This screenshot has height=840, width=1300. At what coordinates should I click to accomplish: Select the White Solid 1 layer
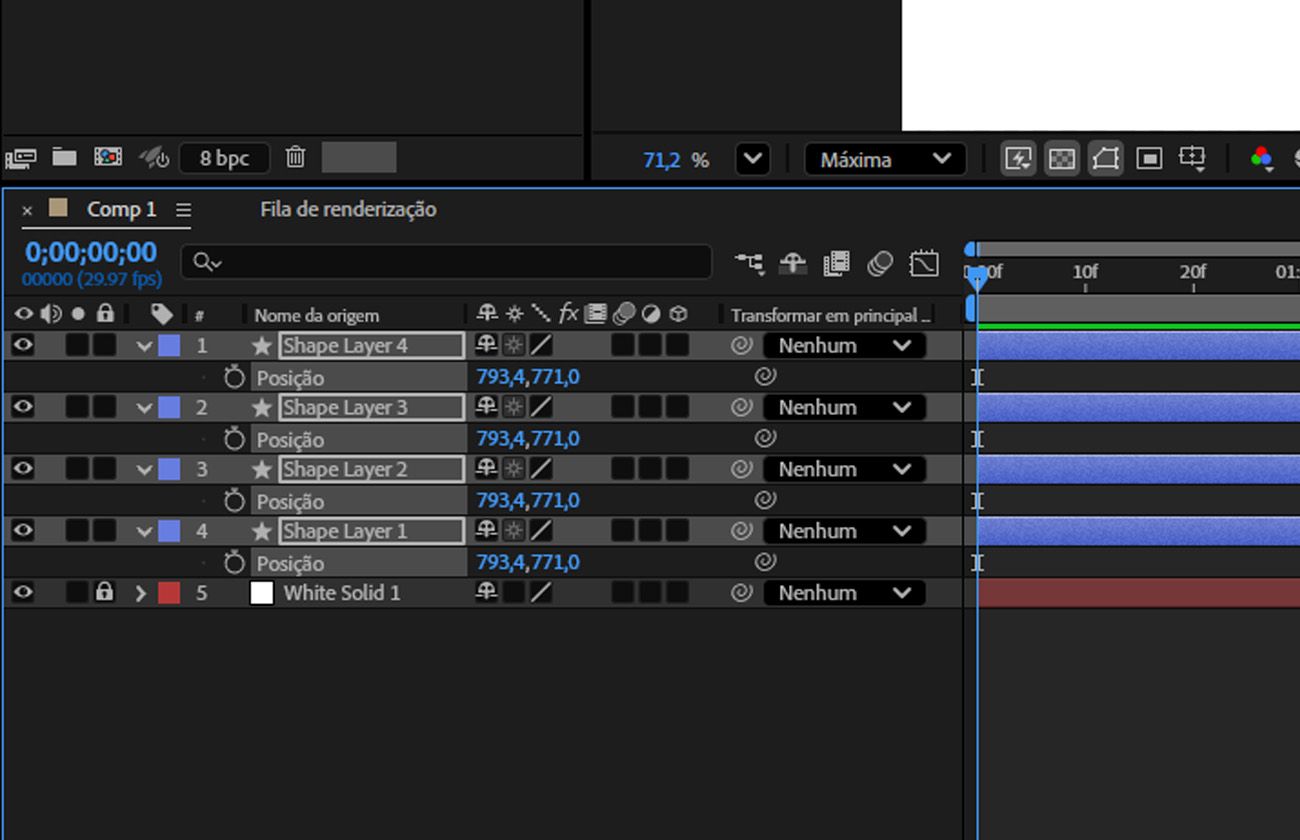click(342, 593)
